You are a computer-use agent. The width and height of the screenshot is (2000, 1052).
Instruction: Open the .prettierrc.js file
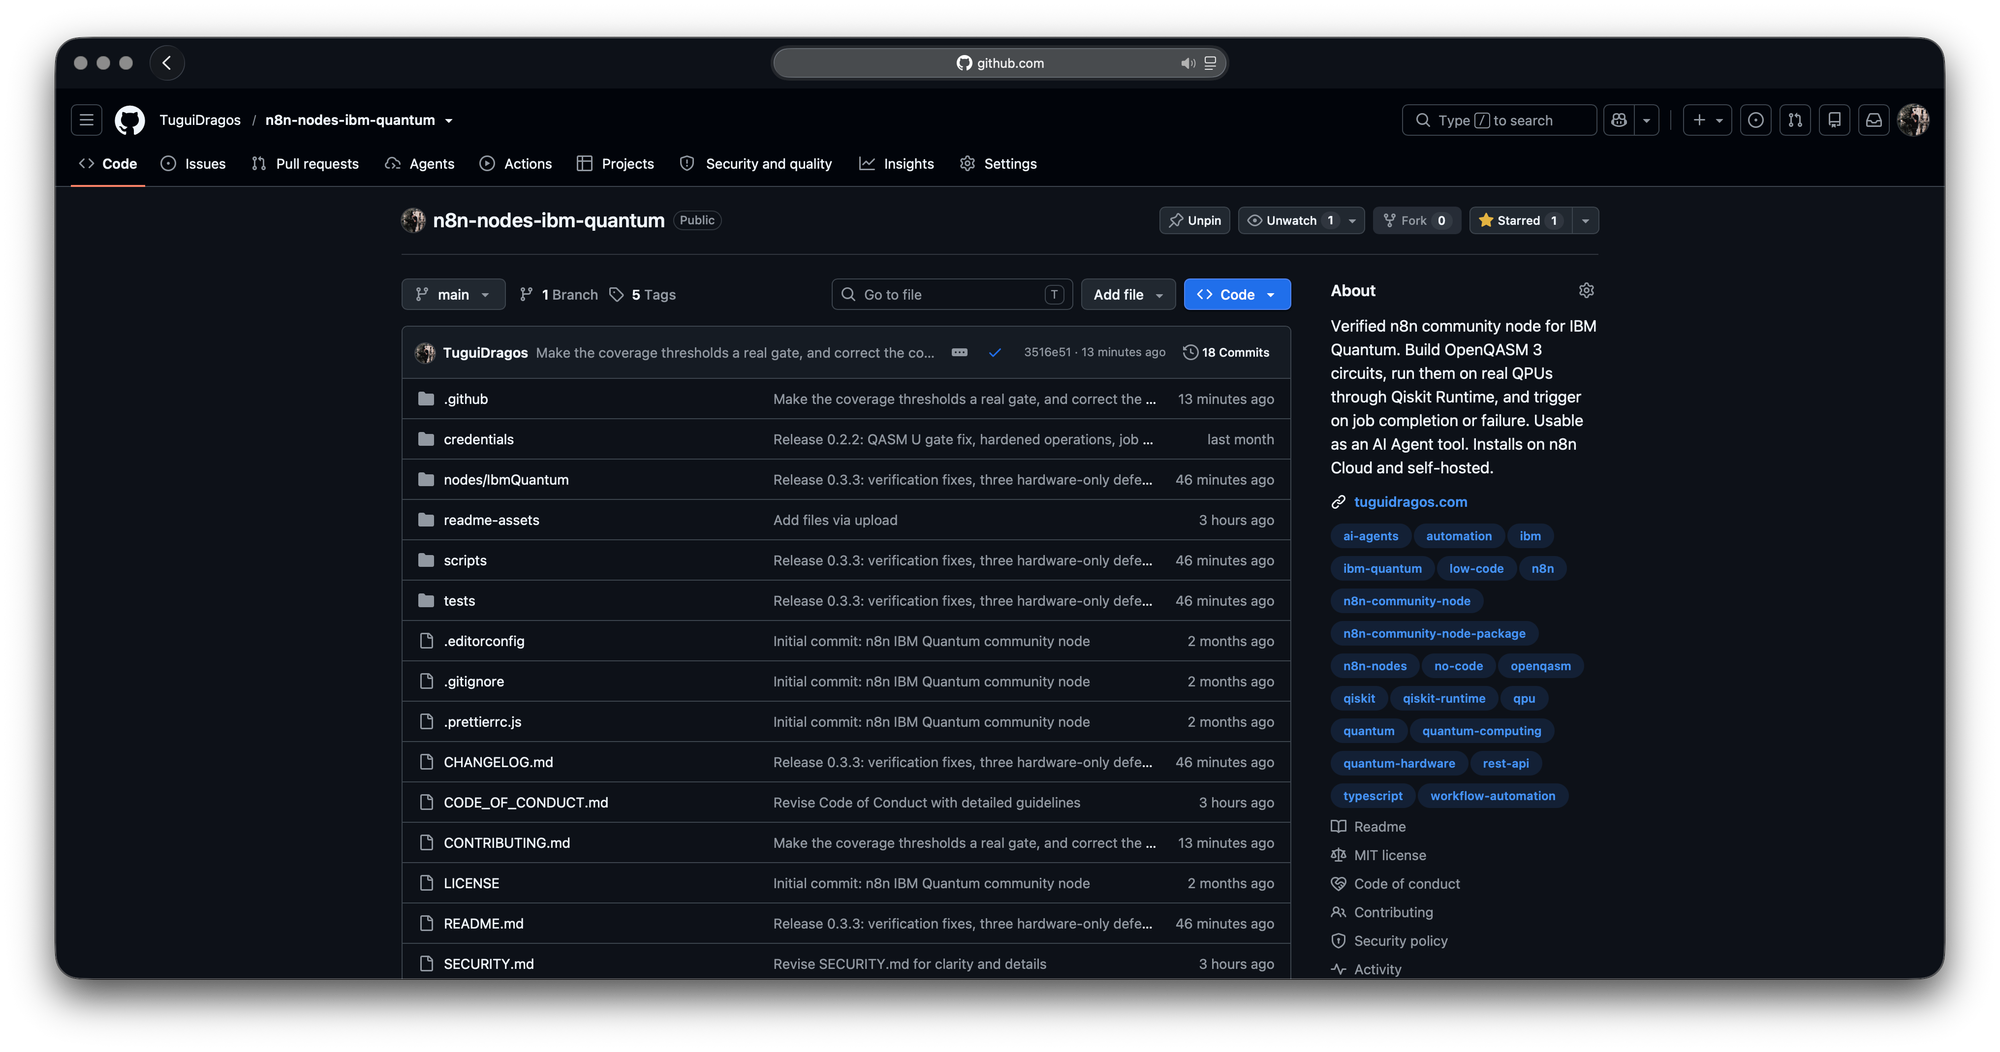[483, 722]
